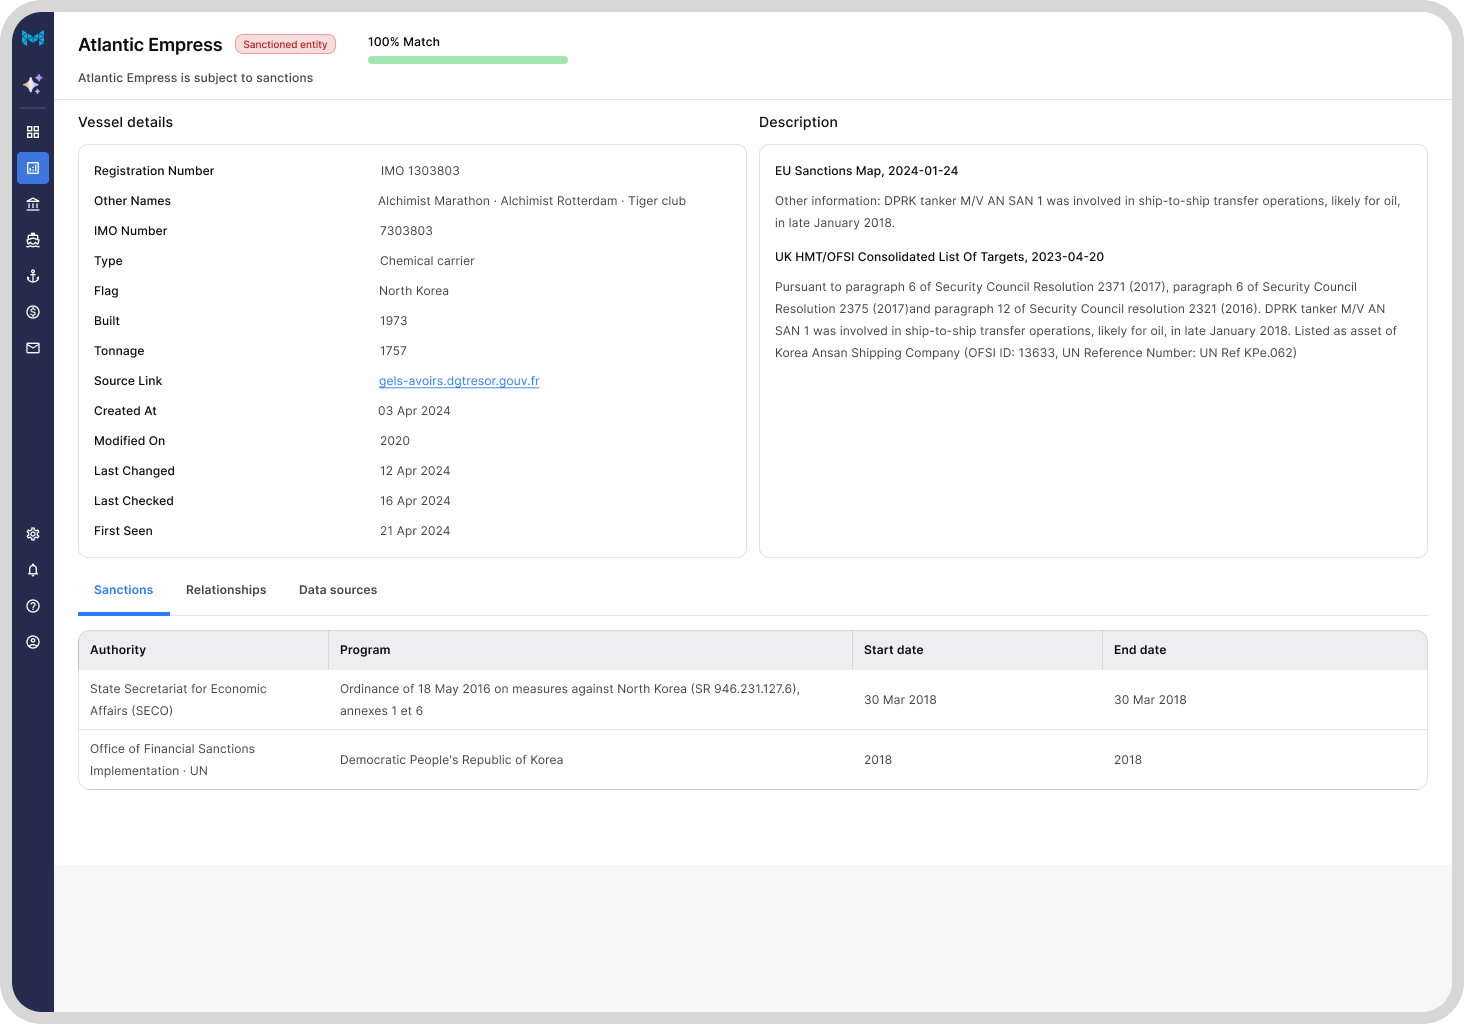Viewport: 1464px width, 1024px height.
Task: Open the dollar coin sidebar icon
Action: click(33, 312)
